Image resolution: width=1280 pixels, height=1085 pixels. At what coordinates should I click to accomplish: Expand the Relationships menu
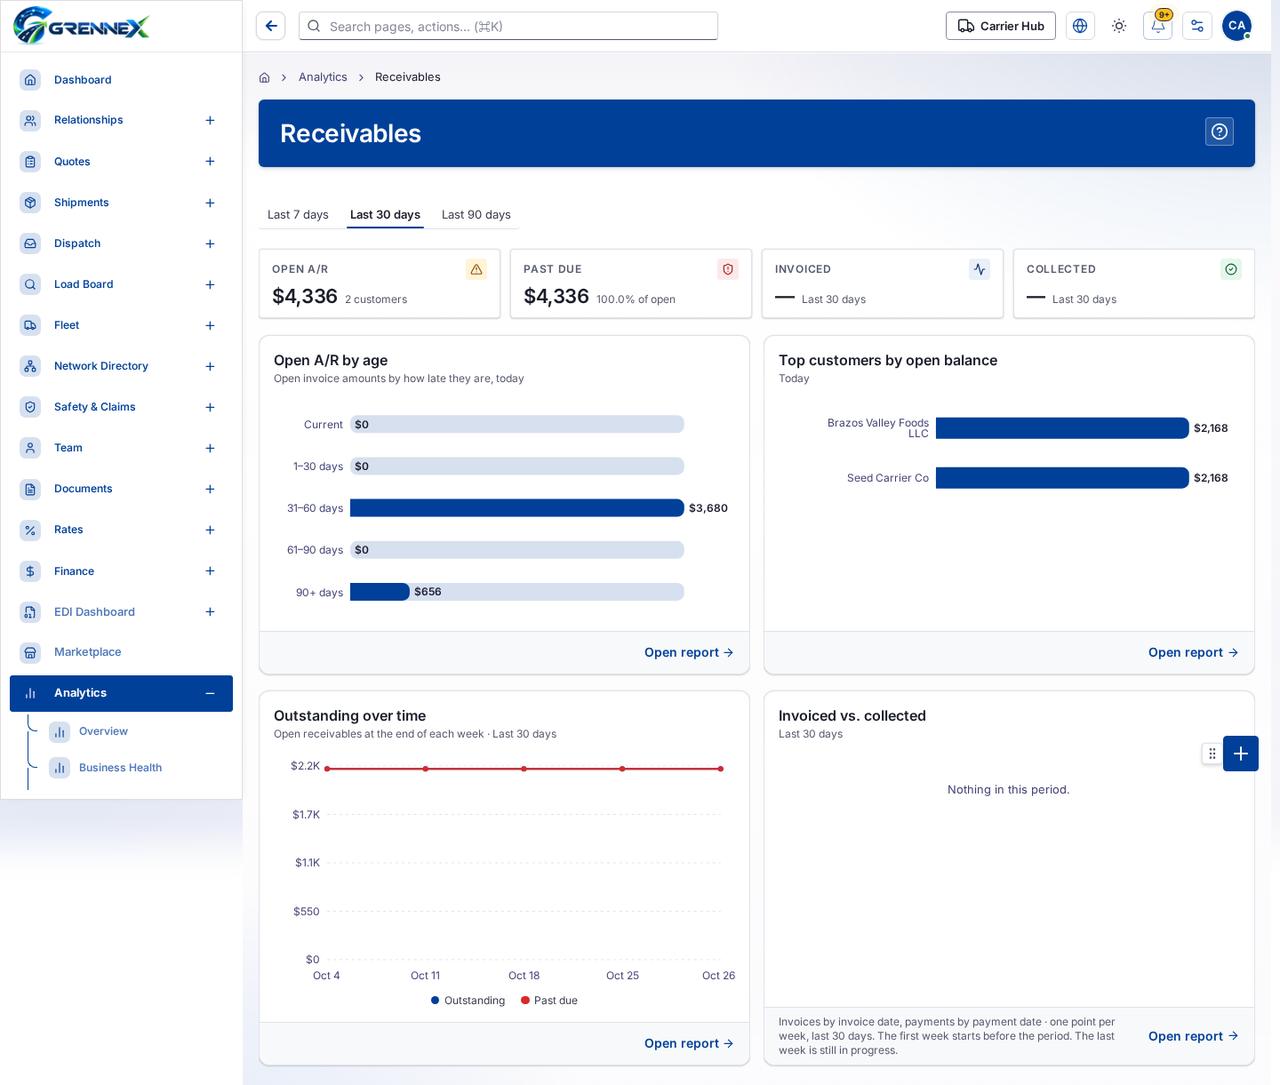point(210,120)
